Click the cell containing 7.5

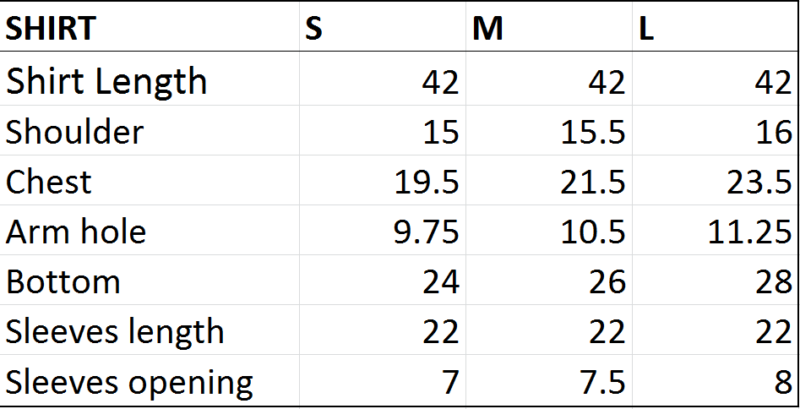[549, 381]
